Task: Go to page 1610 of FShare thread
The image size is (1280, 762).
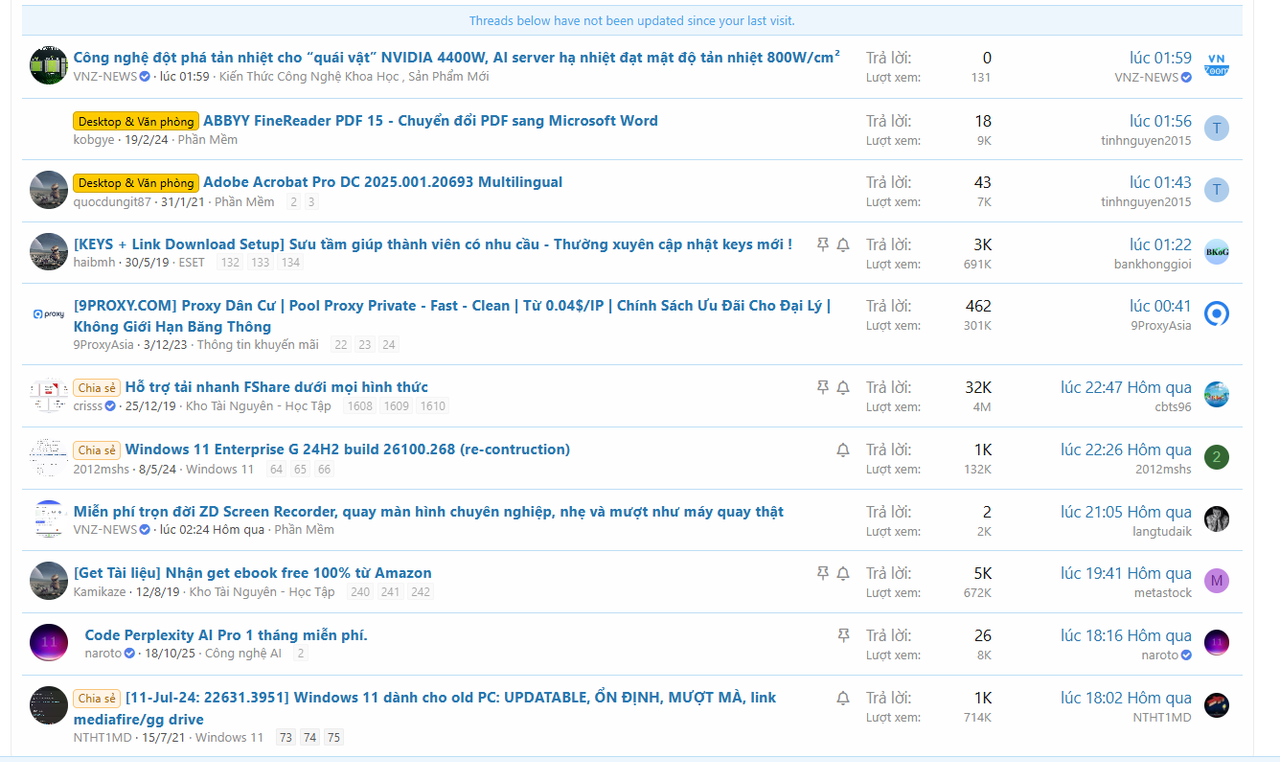Action: tap(433, 407)
